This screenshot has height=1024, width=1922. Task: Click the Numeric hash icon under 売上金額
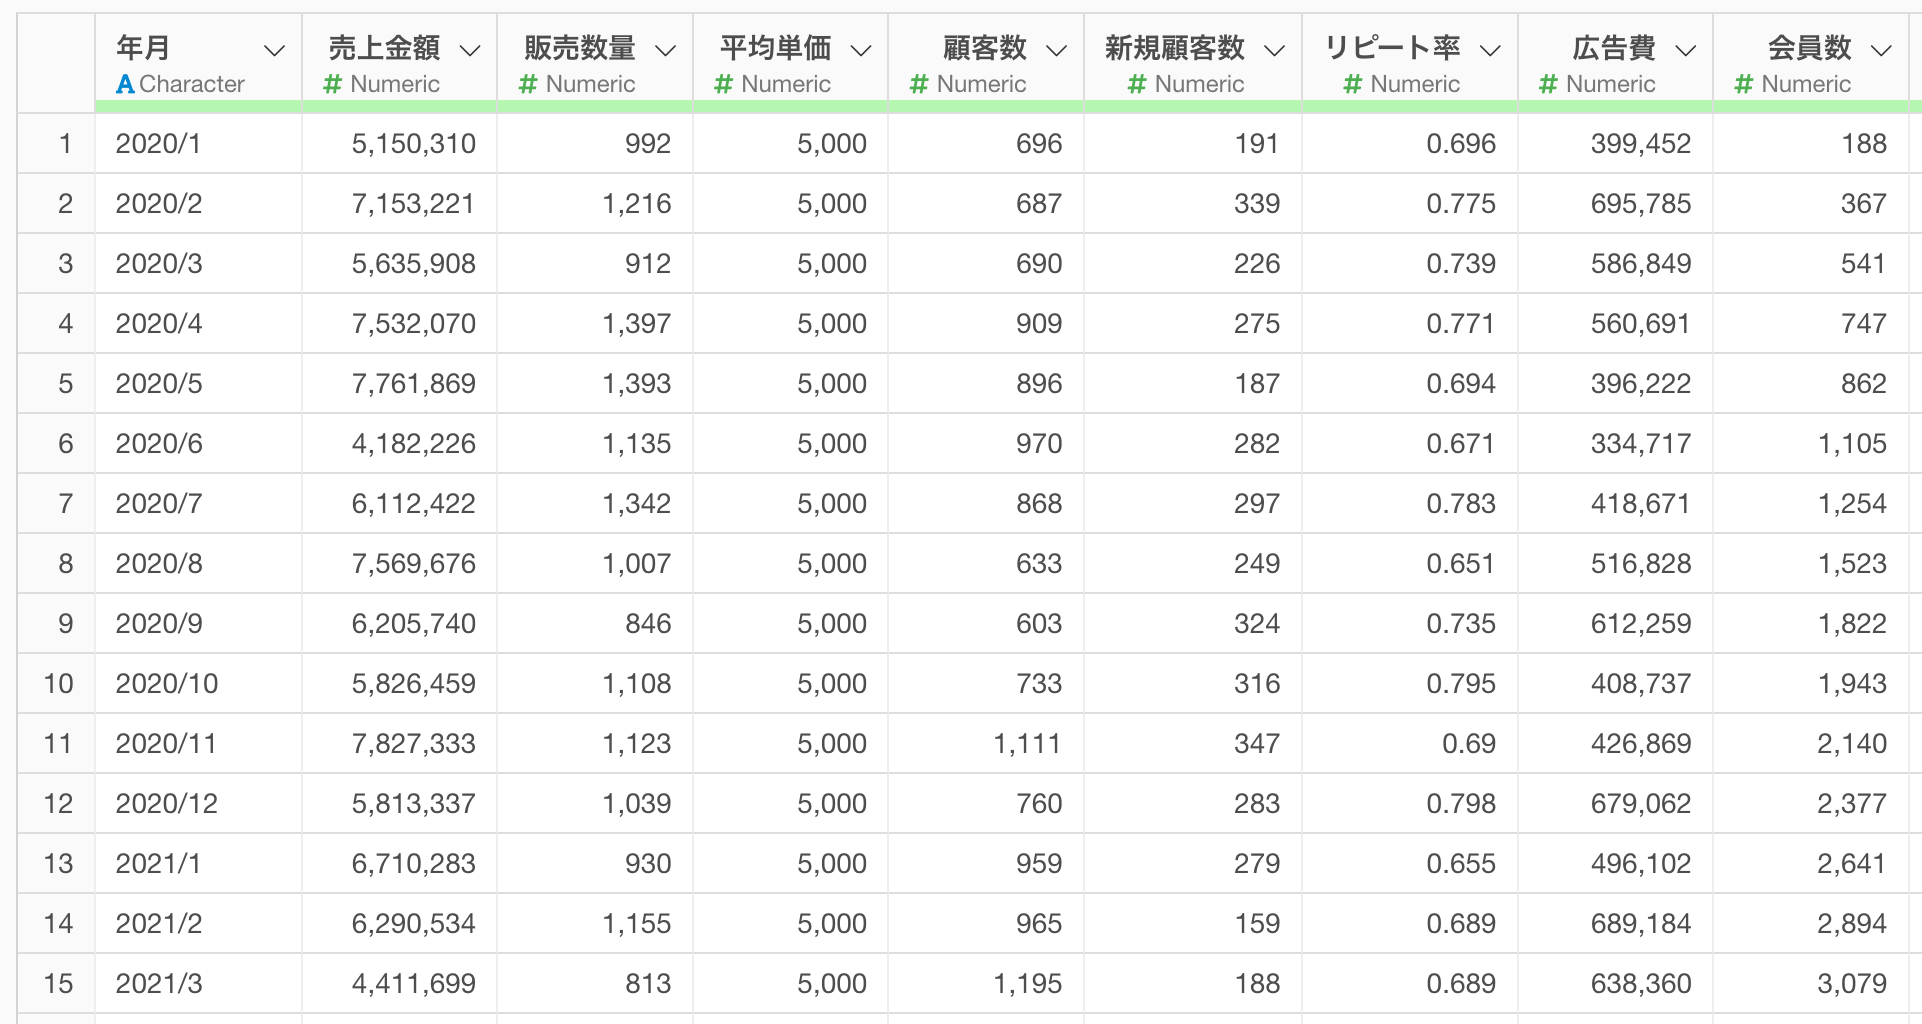(x=333, y=84)
